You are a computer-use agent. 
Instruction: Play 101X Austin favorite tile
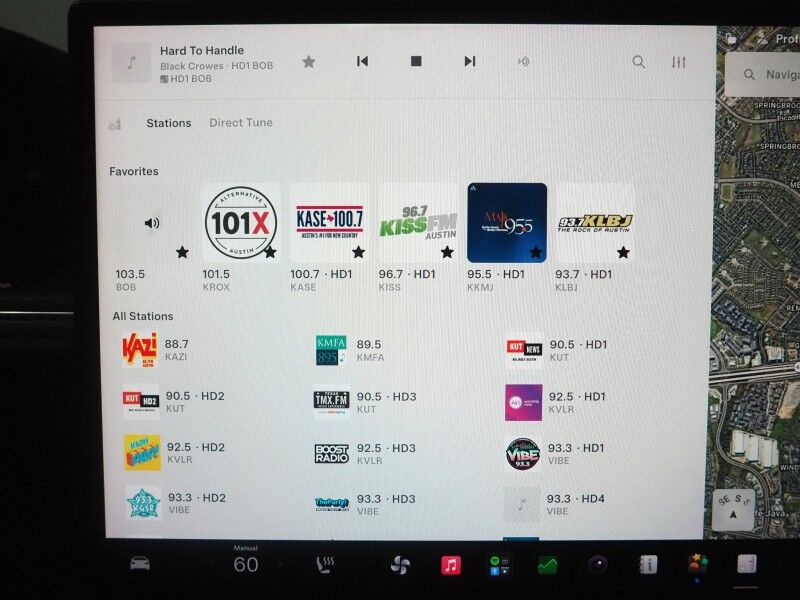pyautogui.click(x=241, y=223)
